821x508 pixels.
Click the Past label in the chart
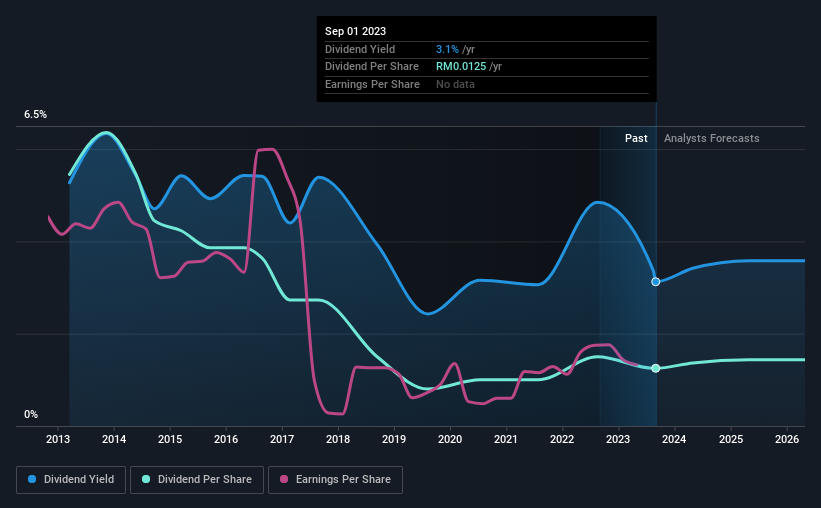[x=636, y=138]
